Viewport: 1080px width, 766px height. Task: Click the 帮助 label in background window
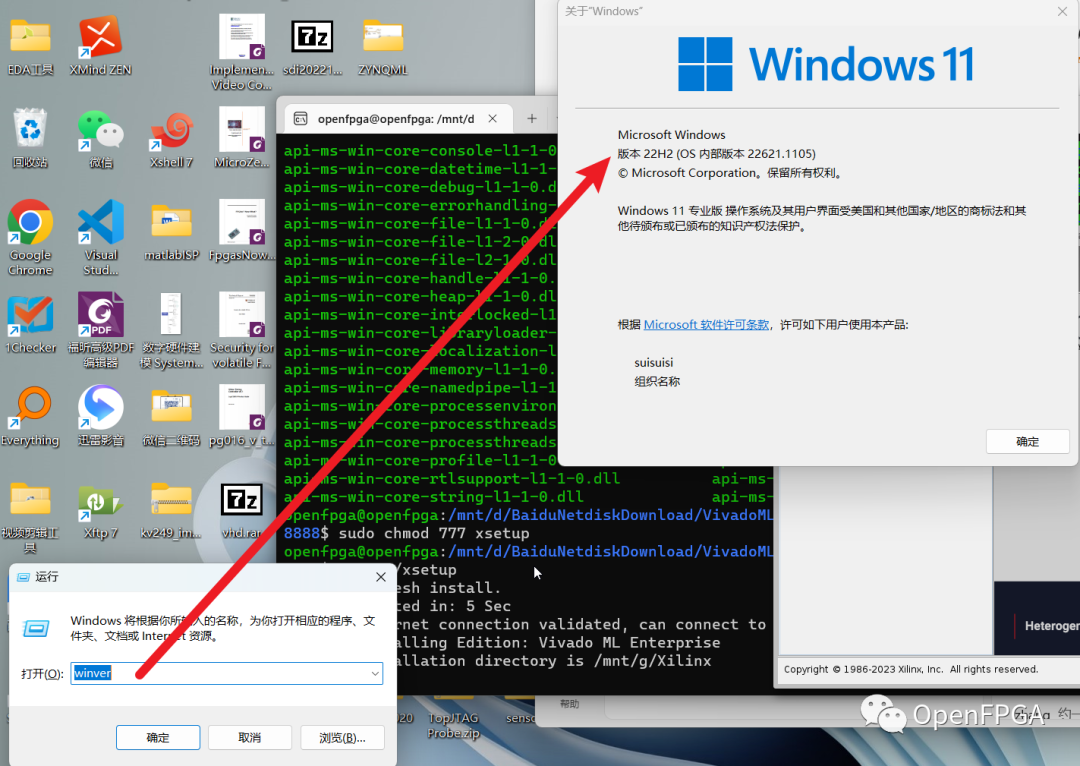point(569,704)
